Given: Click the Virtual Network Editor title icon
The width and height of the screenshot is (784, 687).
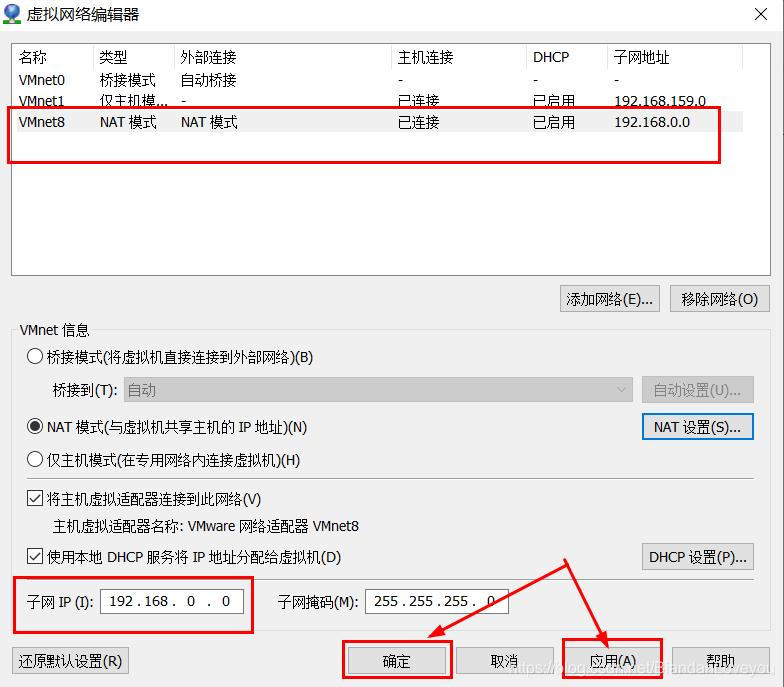Looking at the screenshot, I should (12, 14).
